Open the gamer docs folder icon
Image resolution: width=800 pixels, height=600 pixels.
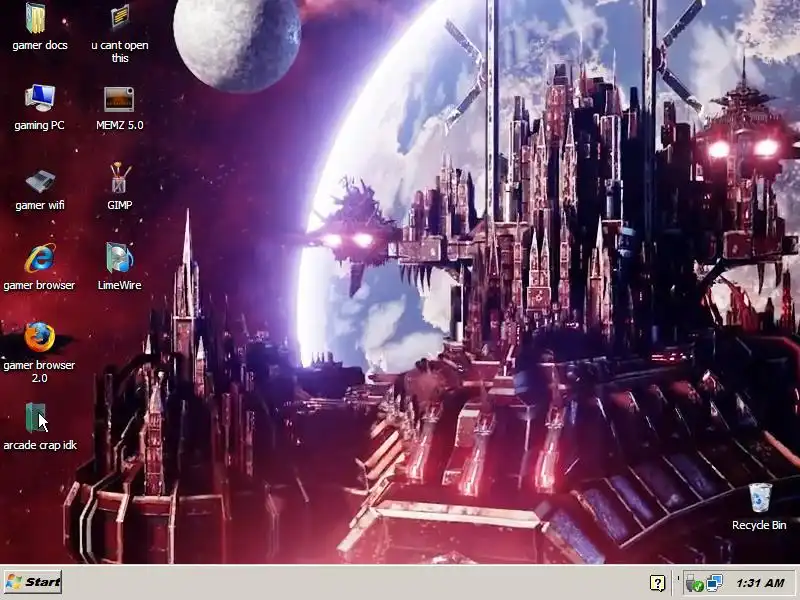pos(36,18)
